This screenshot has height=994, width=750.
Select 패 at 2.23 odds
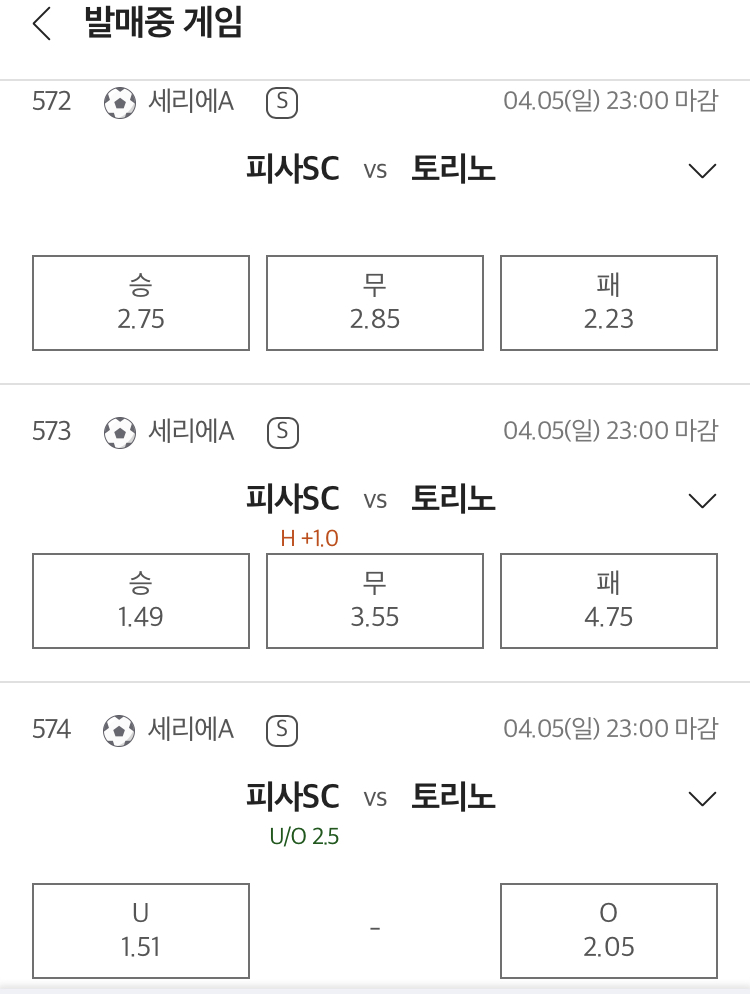(x=609, y=303)
